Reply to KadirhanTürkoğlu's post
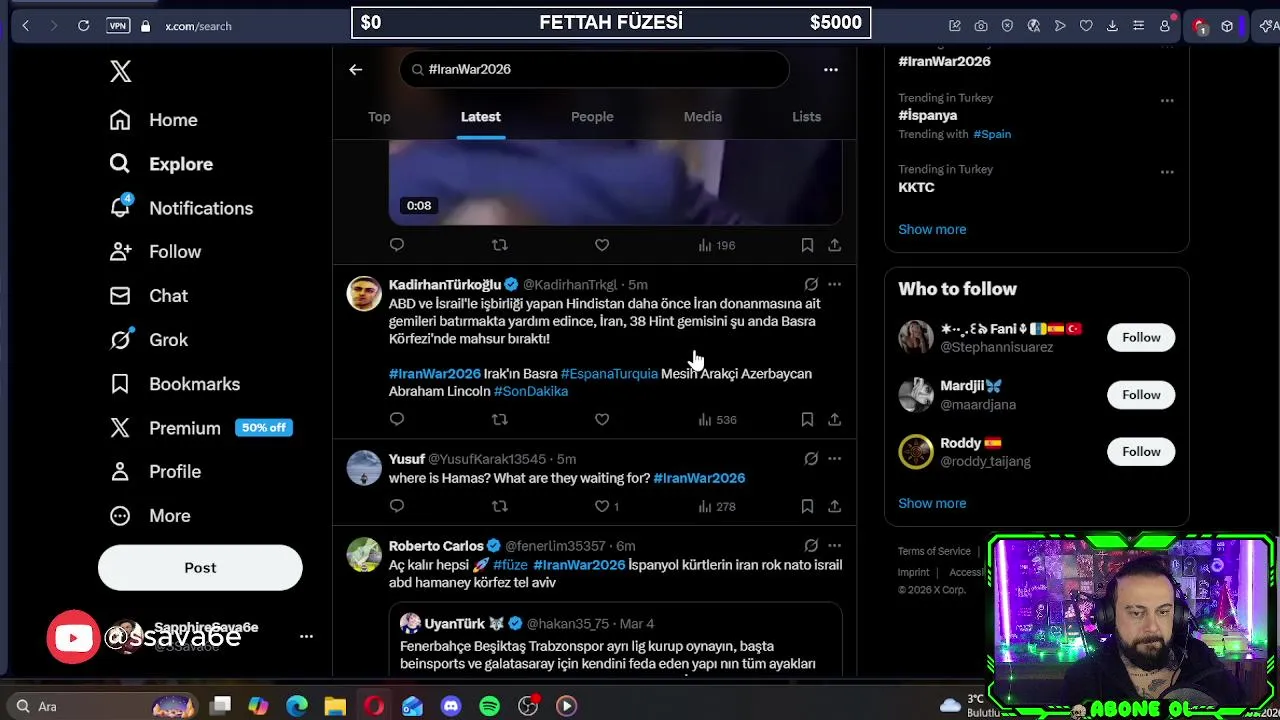This screenshot has height=720, width=1280. [x=397, y=420]
